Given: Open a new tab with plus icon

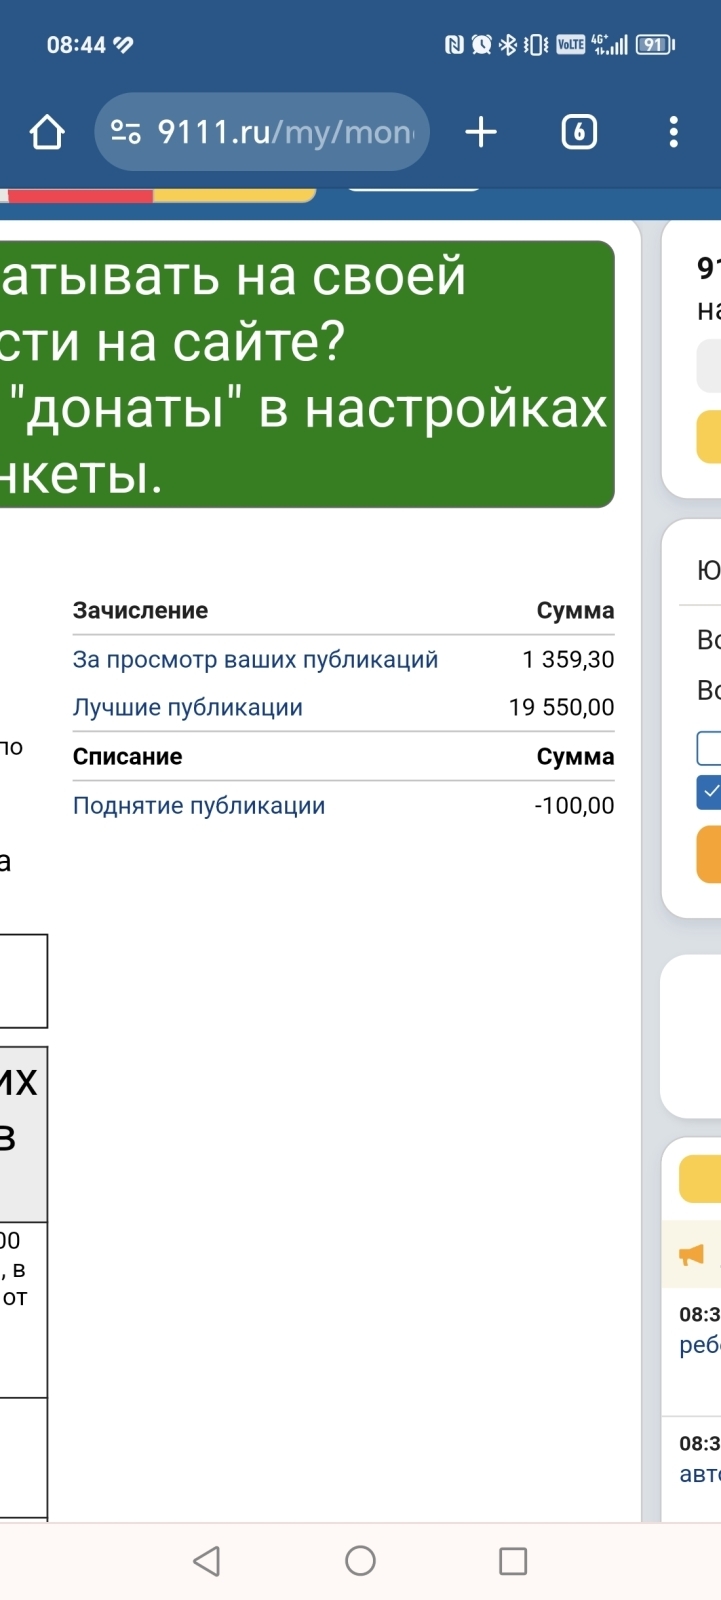Looking at the screenshot, I should (481, 132).
